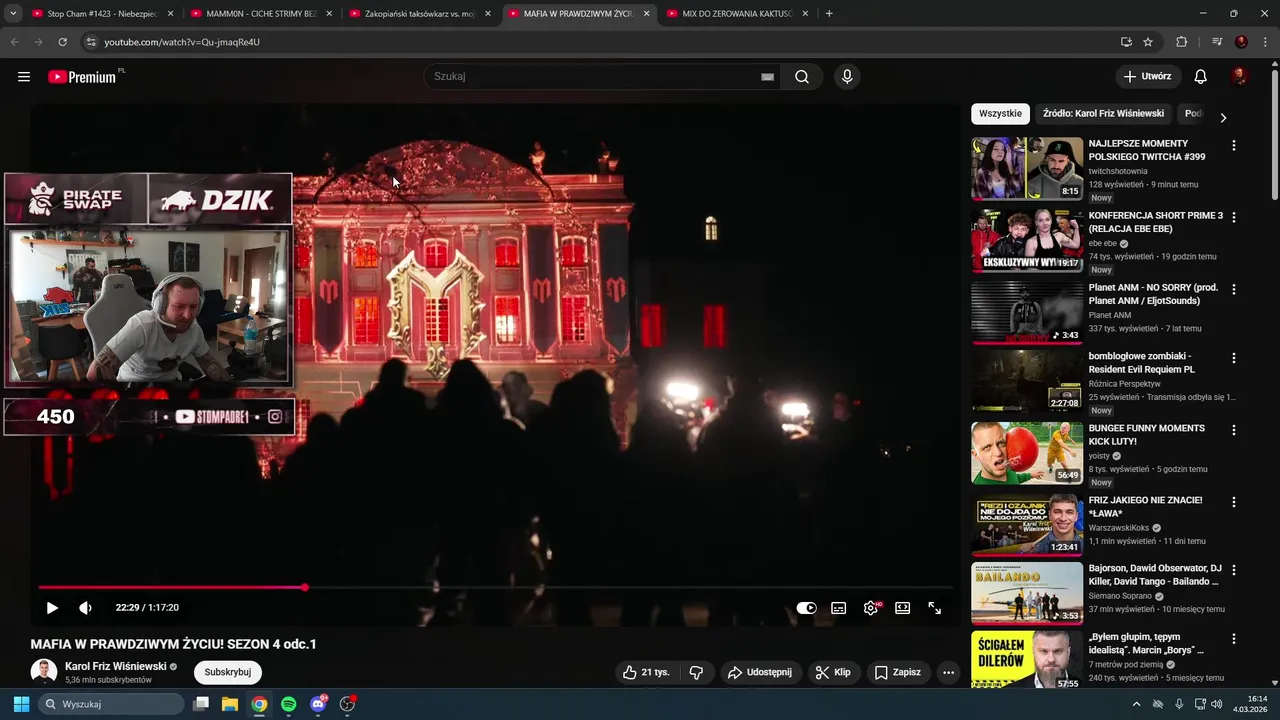Open a new browser tab with plus
Image resolution: width=1280 pixels, height=720 pixels.
[829, 14]
